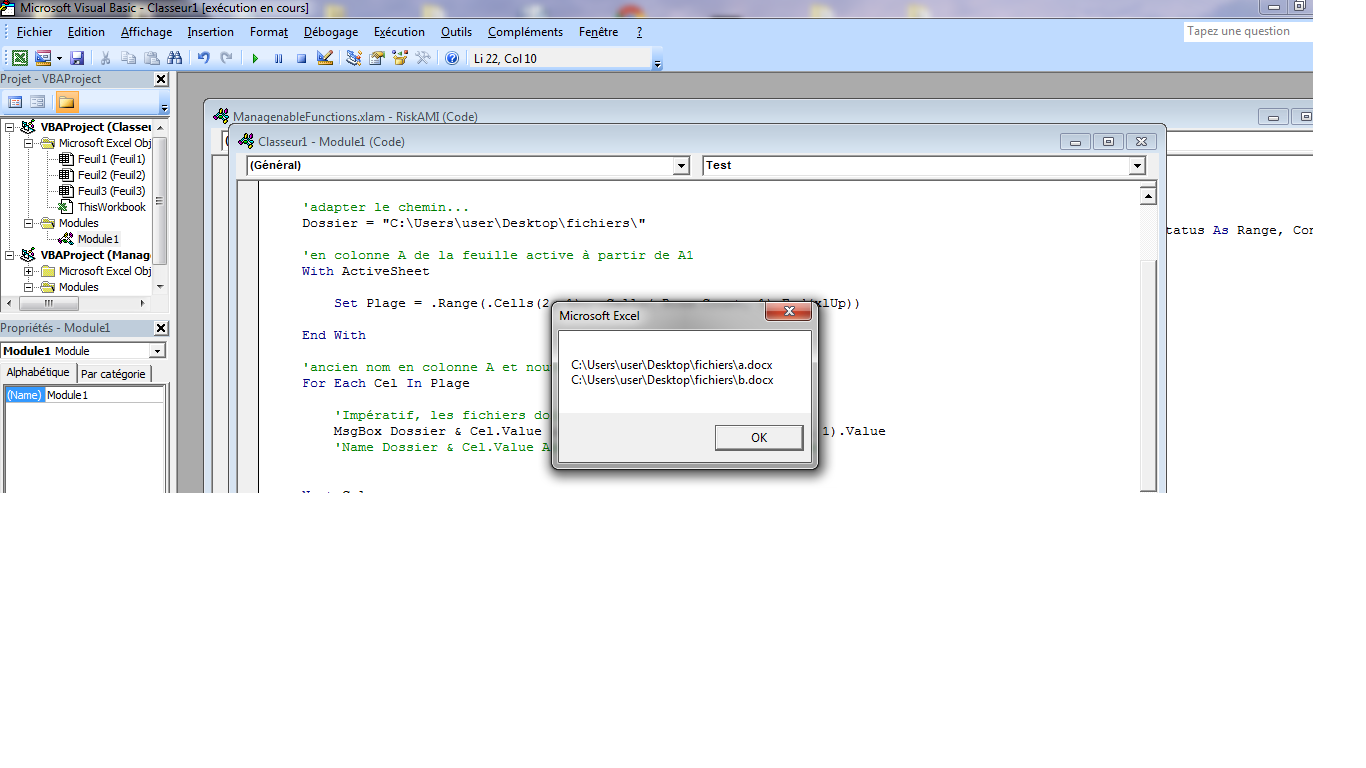Switch to the Par catégorie properties tab

point(113,374)
